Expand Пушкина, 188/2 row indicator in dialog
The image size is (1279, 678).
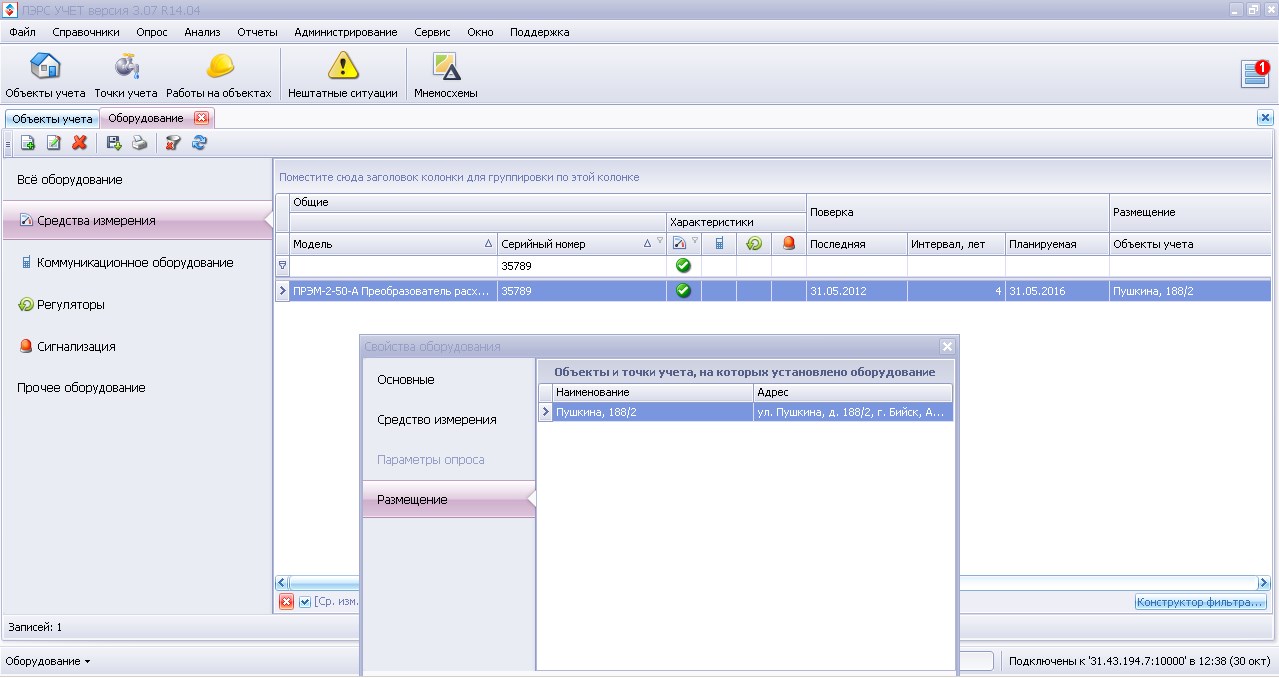coord(545,411)
